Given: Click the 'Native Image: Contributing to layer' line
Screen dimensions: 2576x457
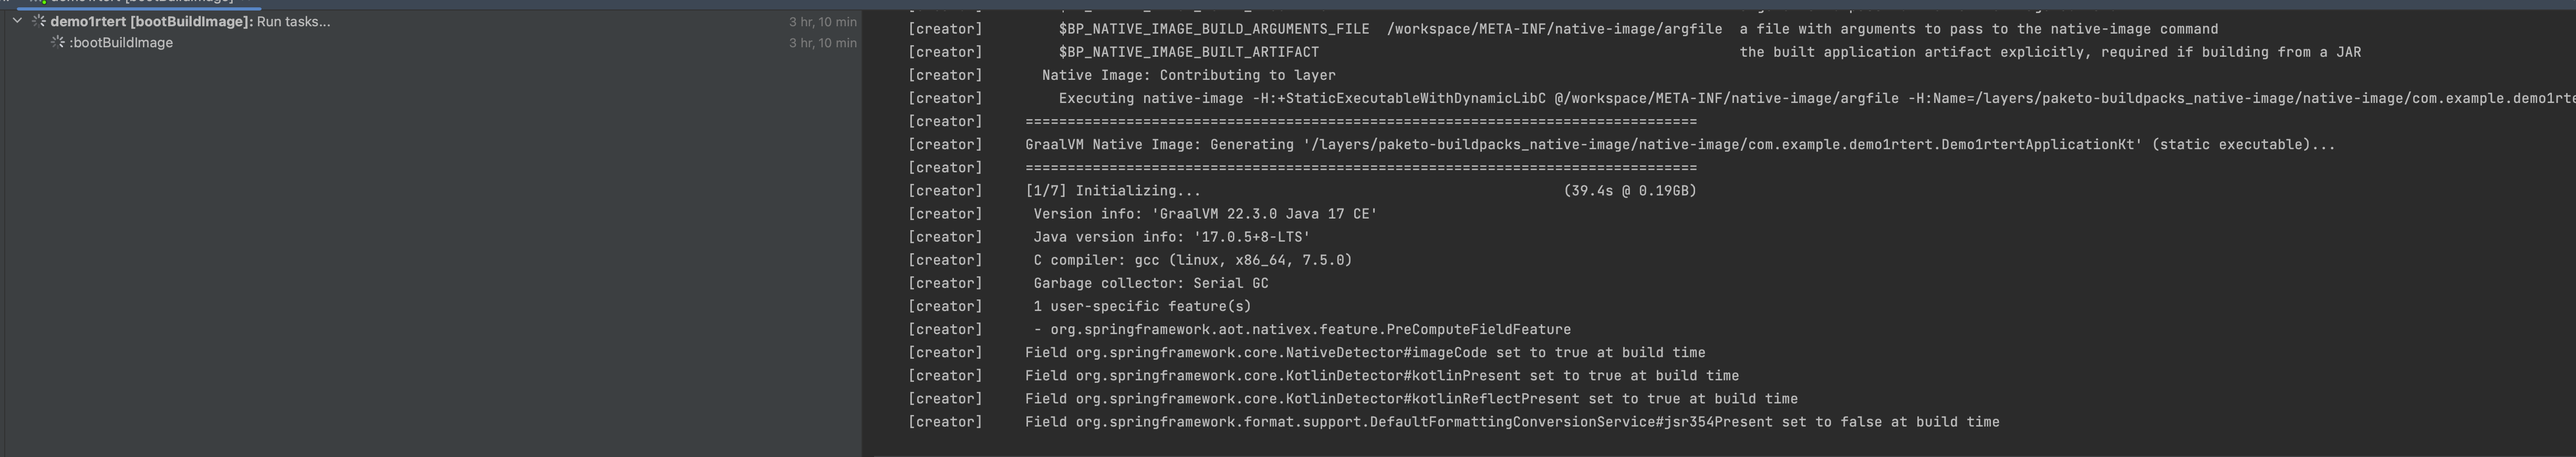Looking at the screenshot, I should pos(1188,75).
